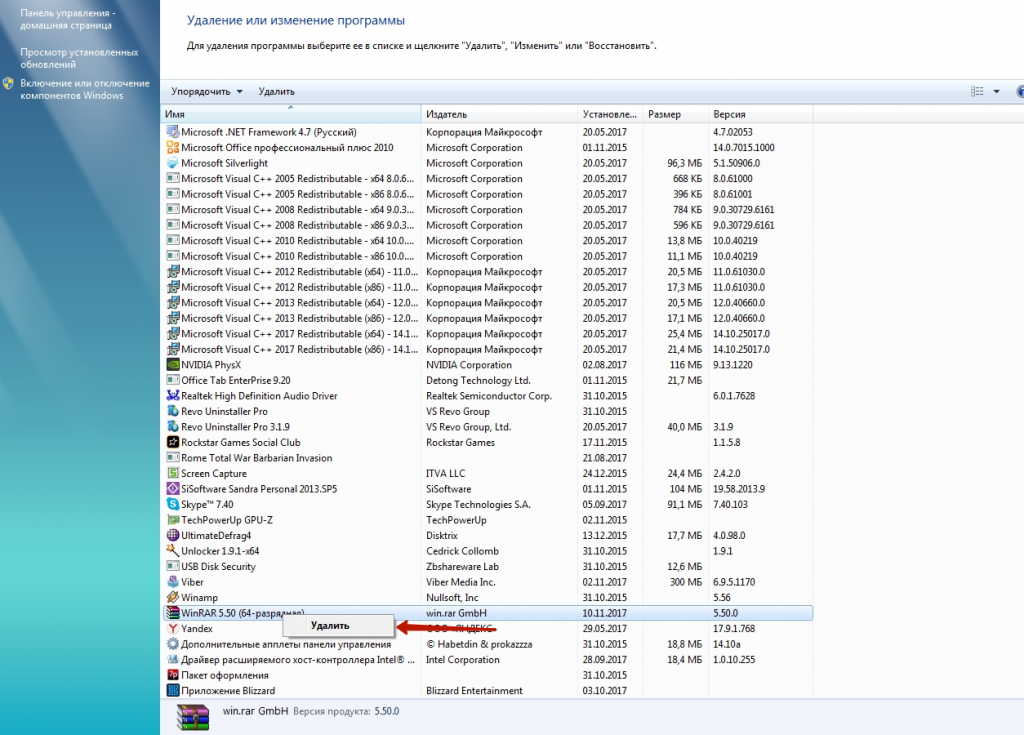Image resolution: width=1024 pixels, height=735 pixels.
Task: Choose Удалить in the context menu
Action: pyautogui.click(x=331, y=626)
